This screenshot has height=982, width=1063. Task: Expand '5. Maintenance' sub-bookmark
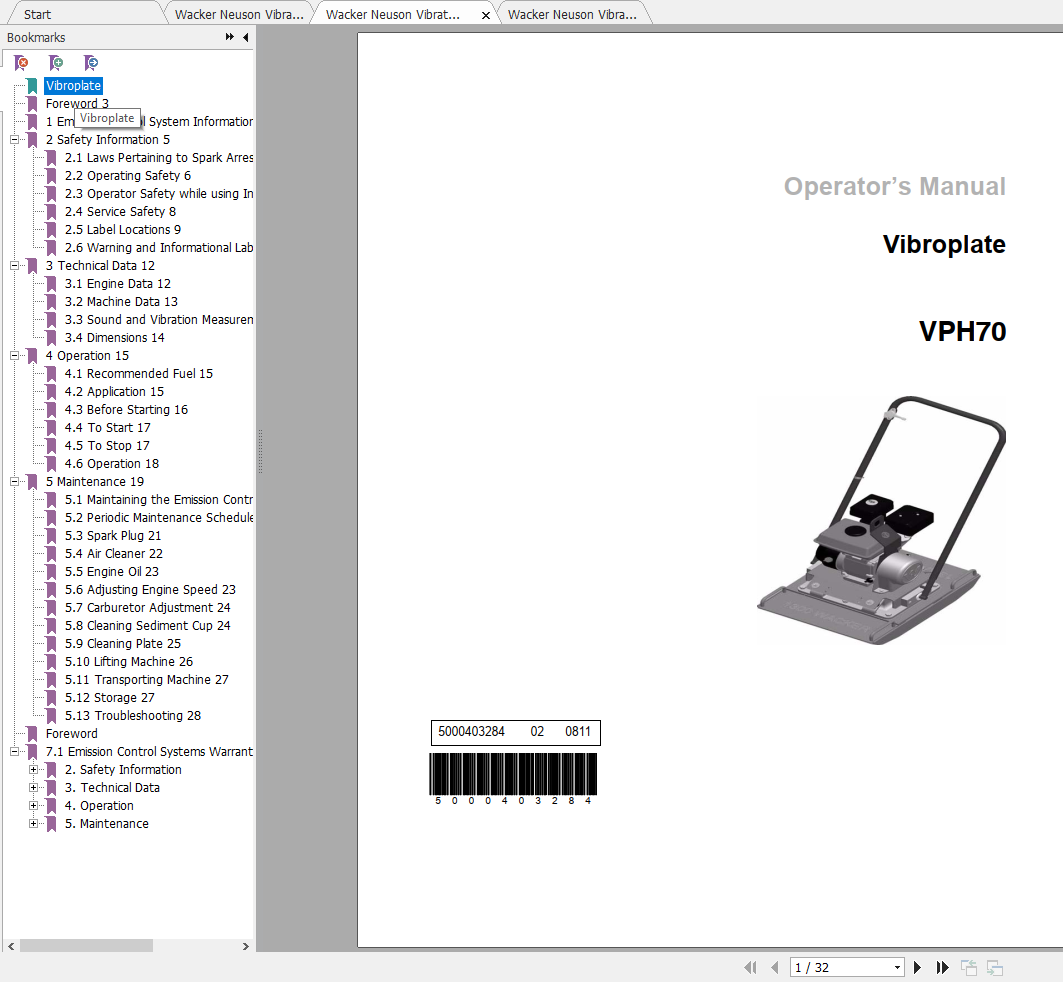pos(33,823)
